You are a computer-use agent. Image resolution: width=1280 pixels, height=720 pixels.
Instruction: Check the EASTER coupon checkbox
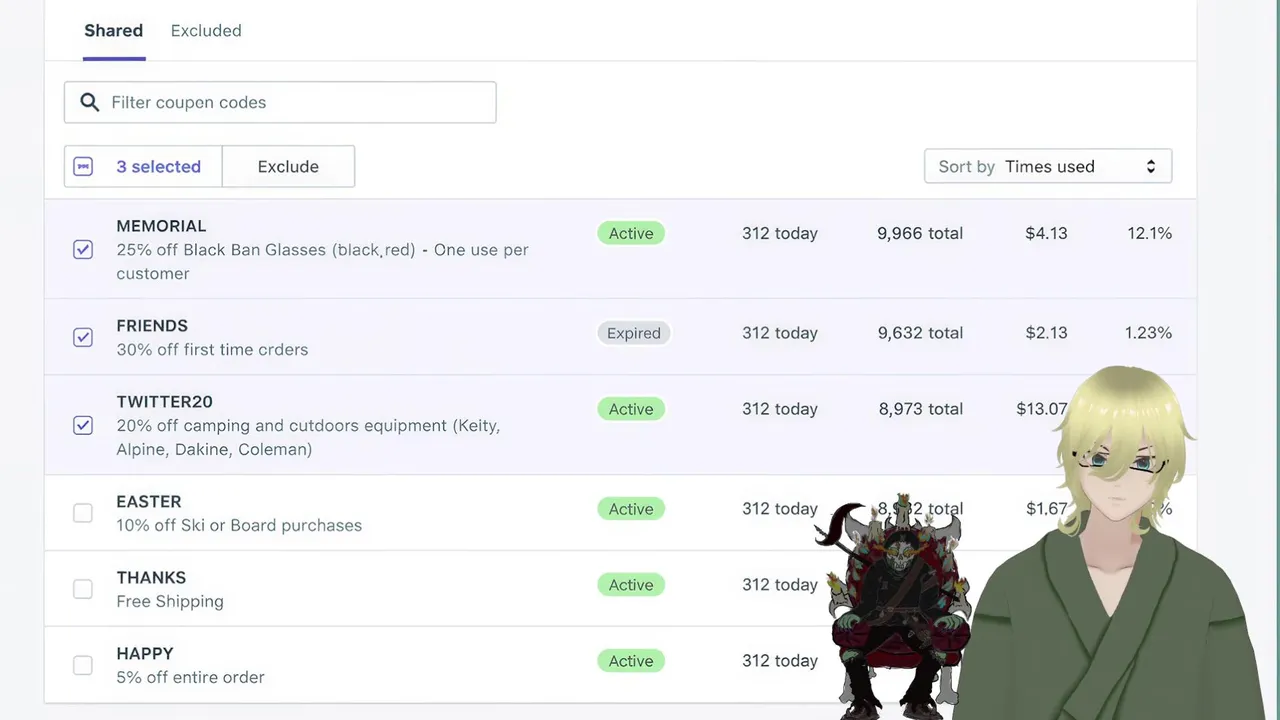click(x=83, y=513)
